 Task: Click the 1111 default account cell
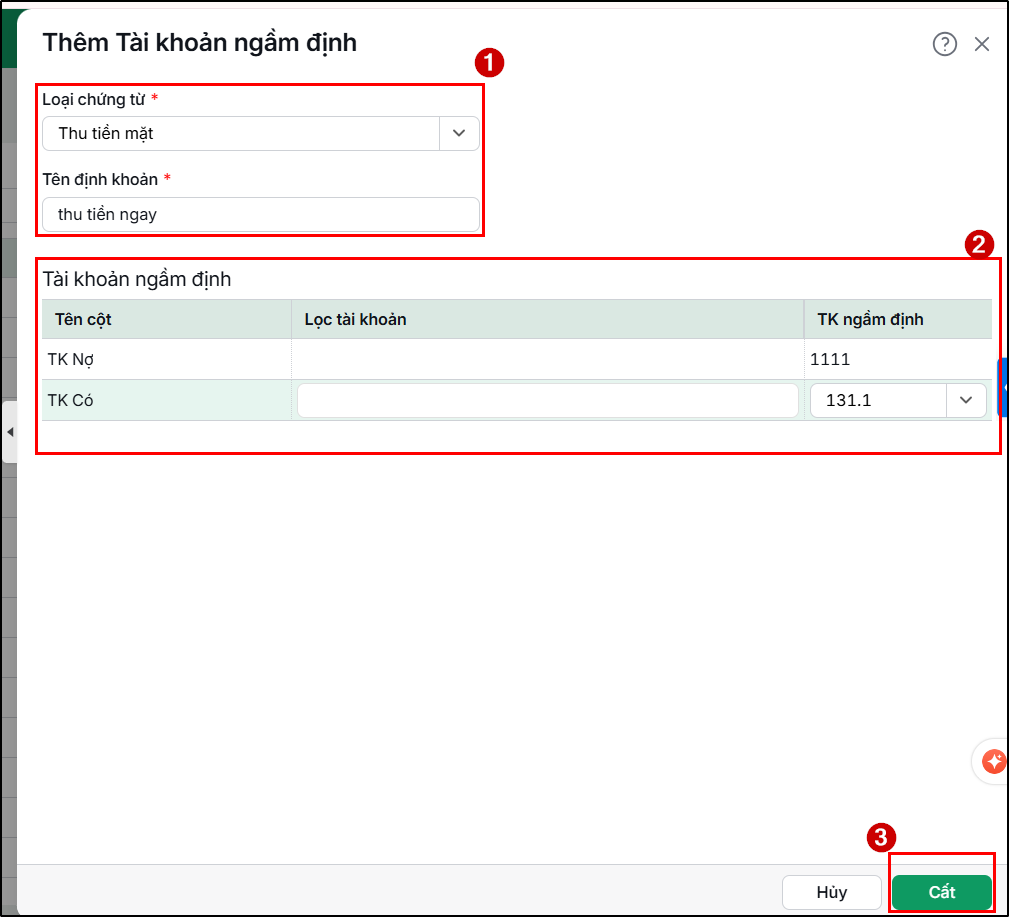pos(898,359)
